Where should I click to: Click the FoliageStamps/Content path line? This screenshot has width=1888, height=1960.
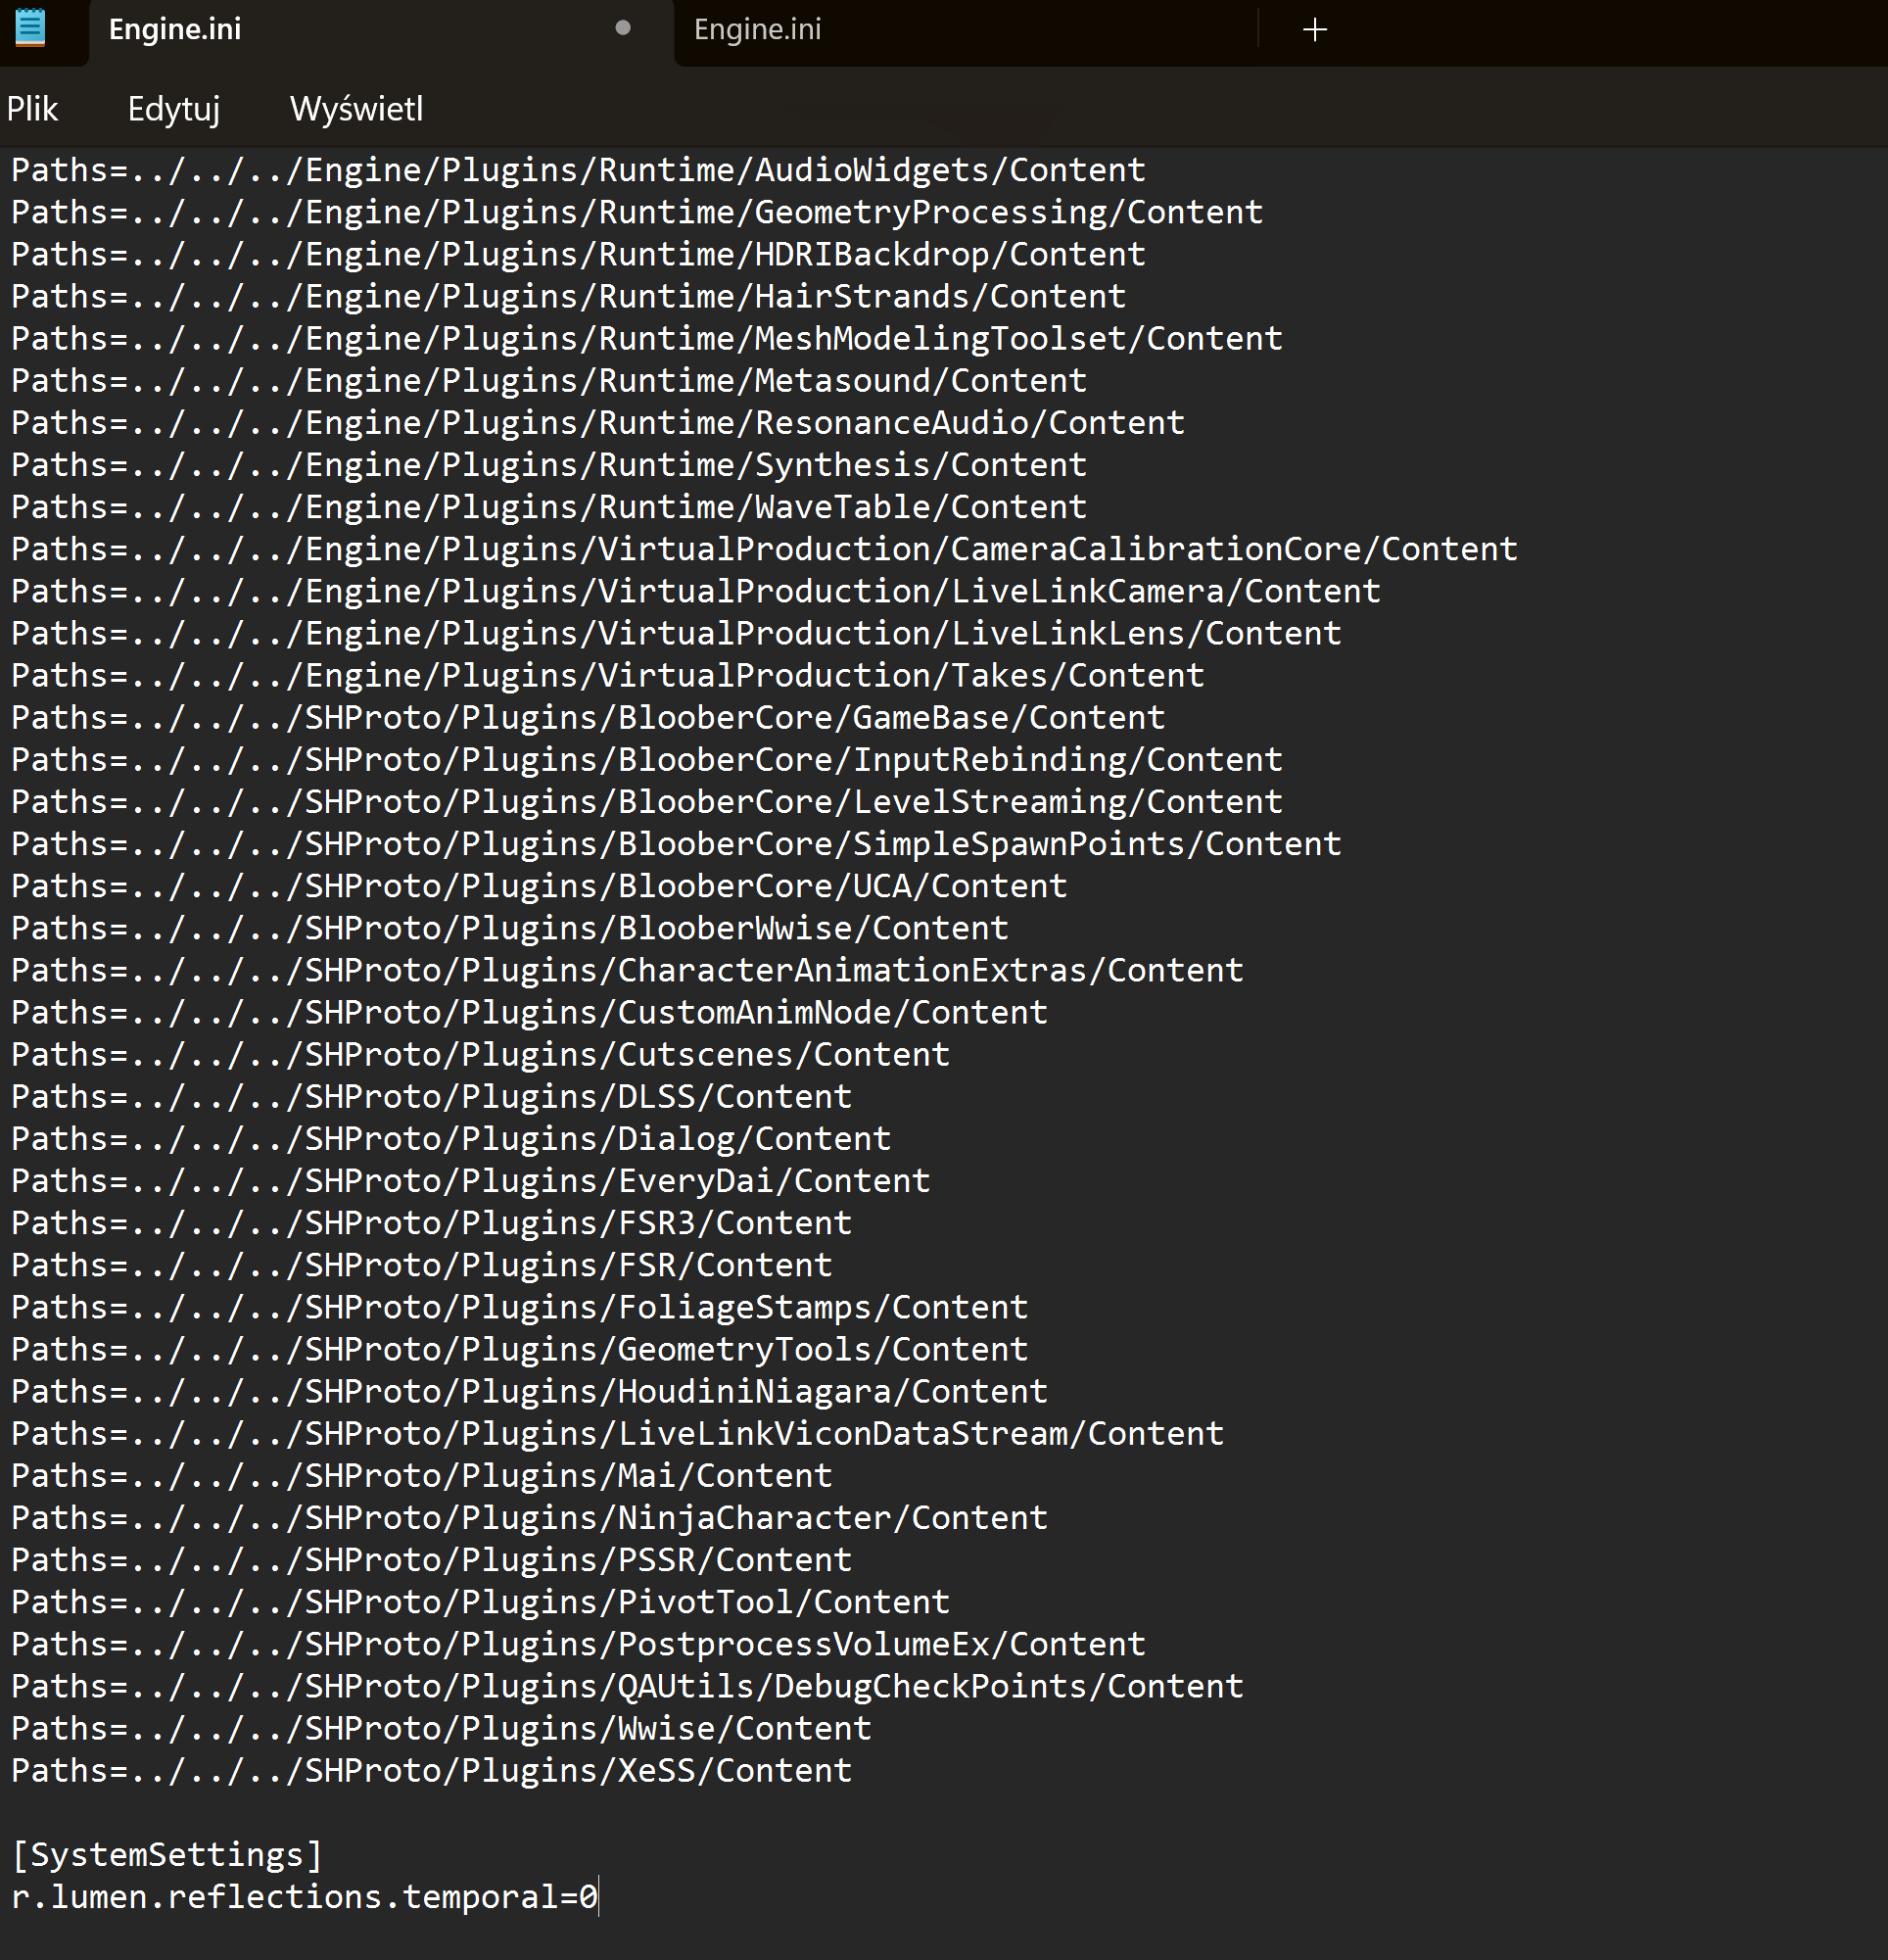coord(519,1307)
